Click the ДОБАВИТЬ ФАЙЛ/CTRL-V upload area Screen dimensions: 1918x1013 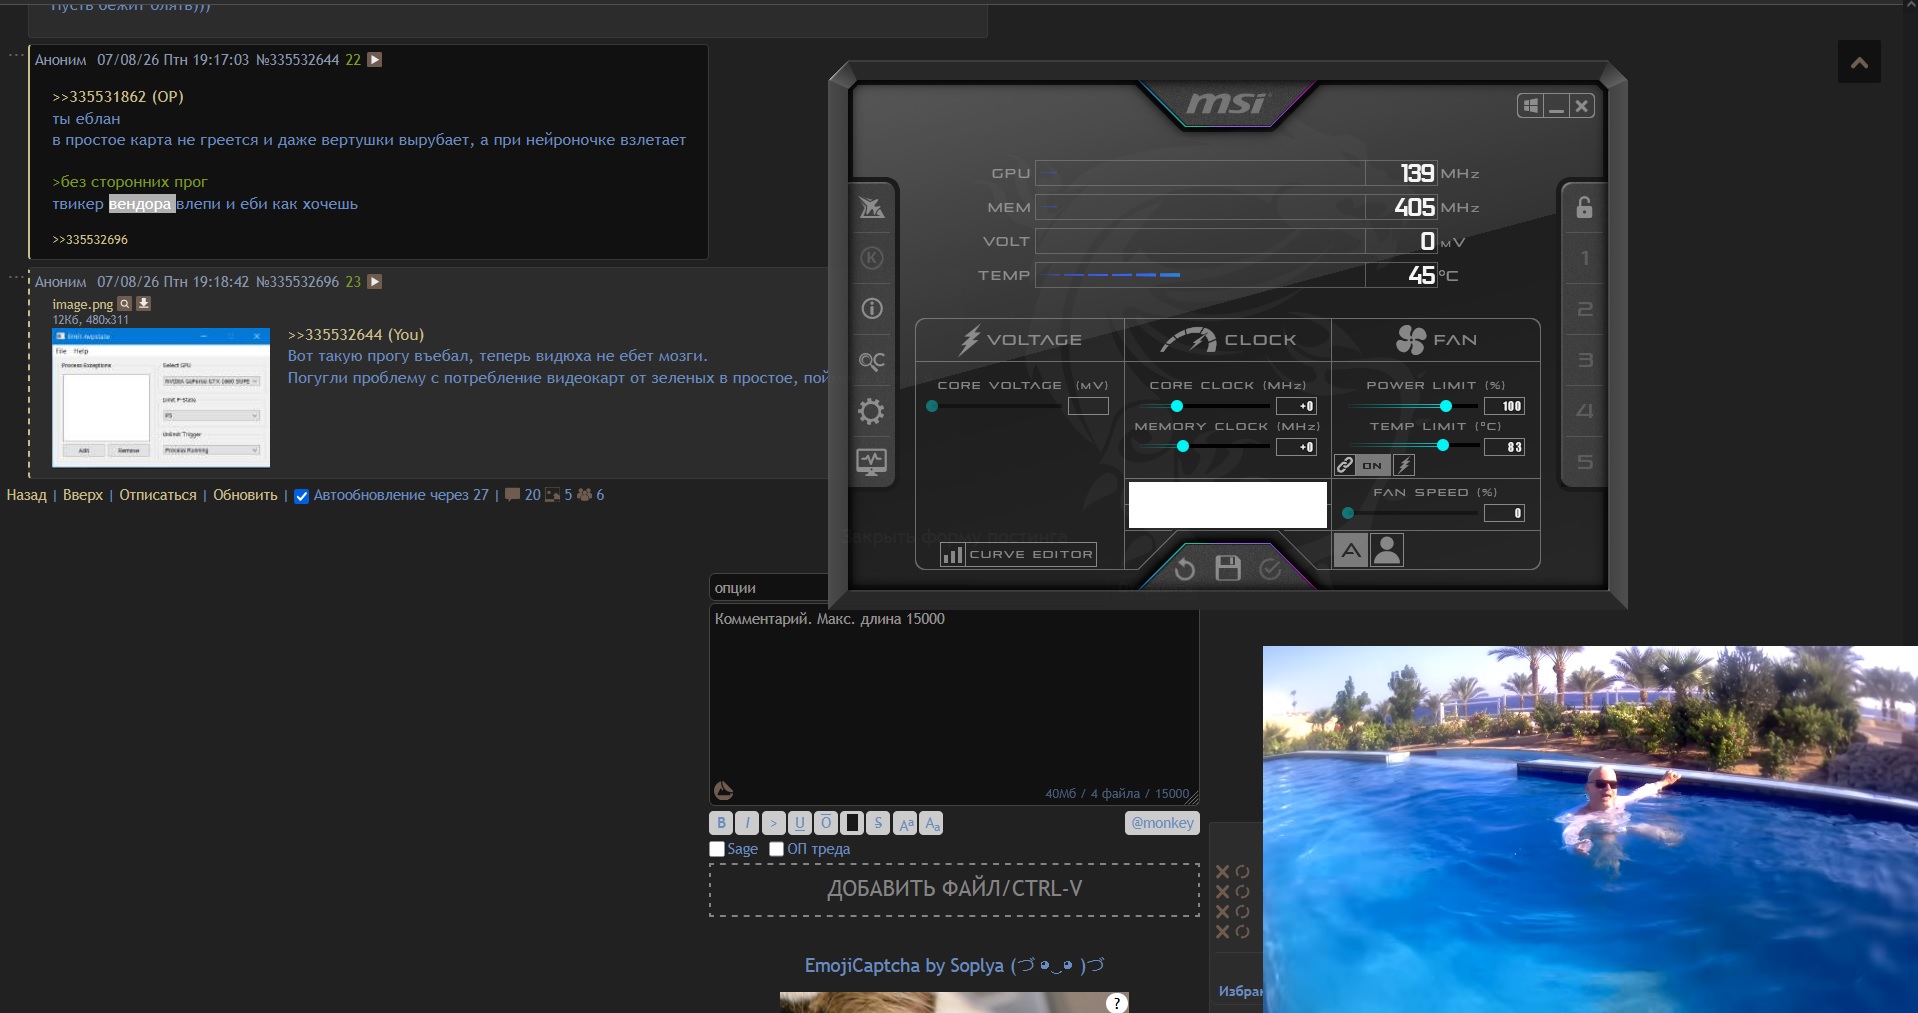pos(954,889)
